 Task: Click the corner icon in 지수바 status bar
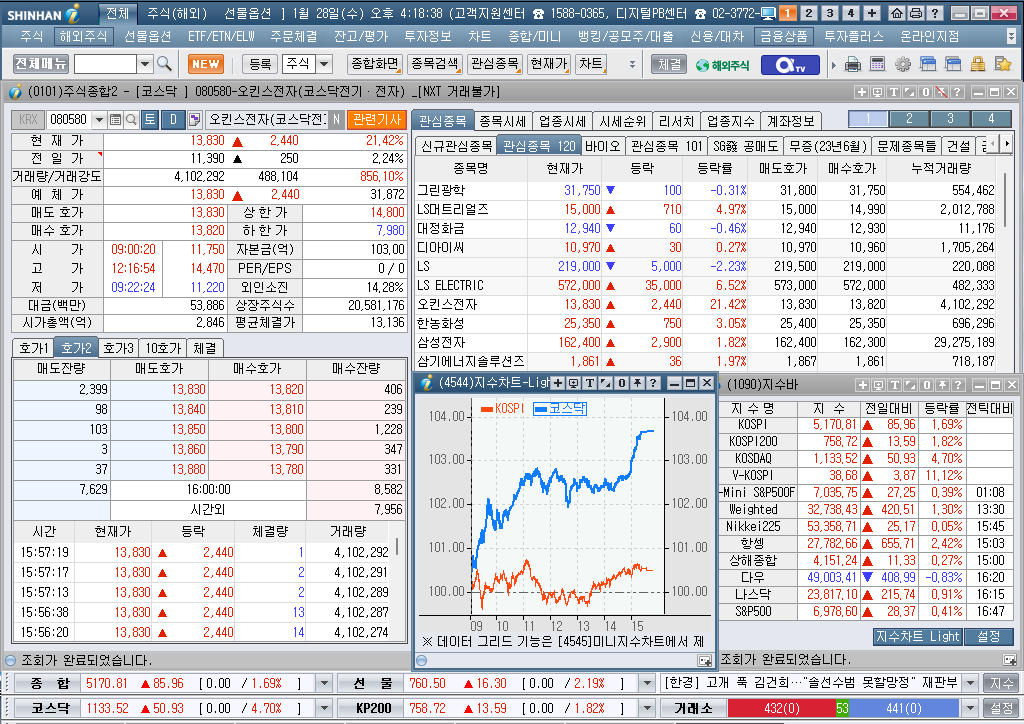[1009, 660]
